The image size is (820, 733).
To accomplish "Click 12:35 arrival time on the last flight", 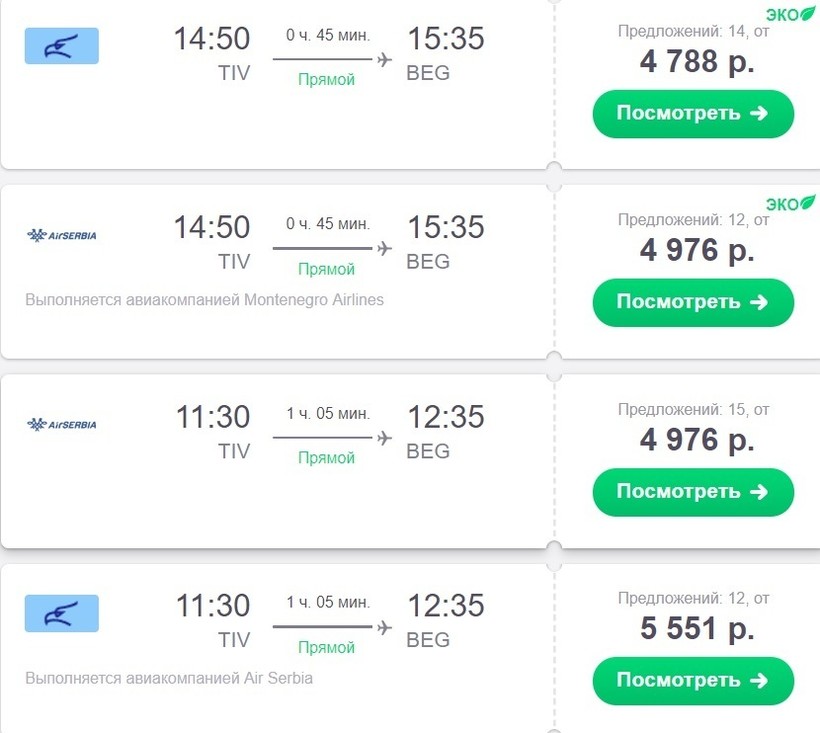I will [x=445, y=605].
